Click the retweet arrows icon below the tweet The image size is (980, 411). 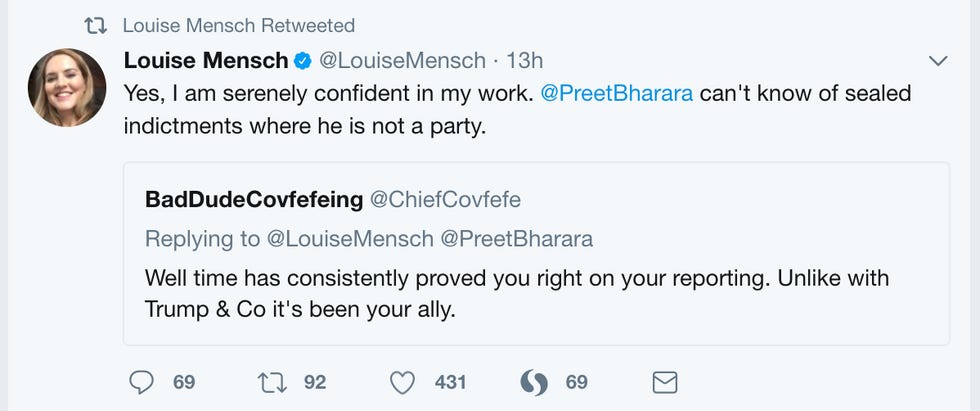[272, 382]
